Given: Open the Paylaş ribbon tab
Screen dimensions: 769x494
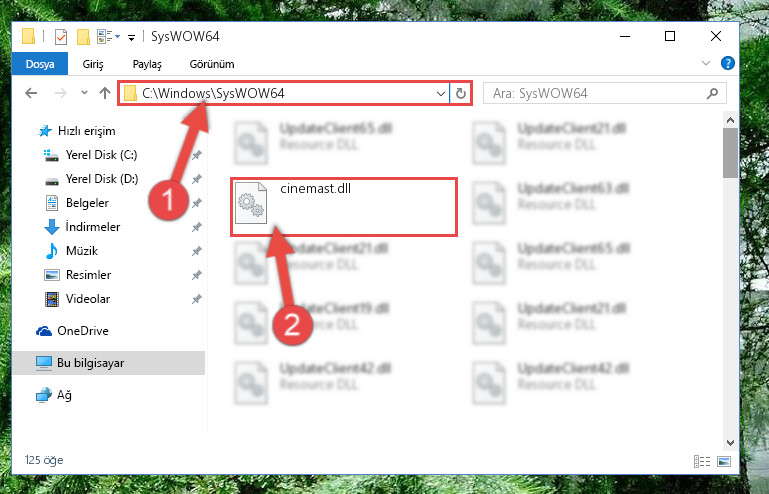Looking at the screenshot, I should pos(147,64).
